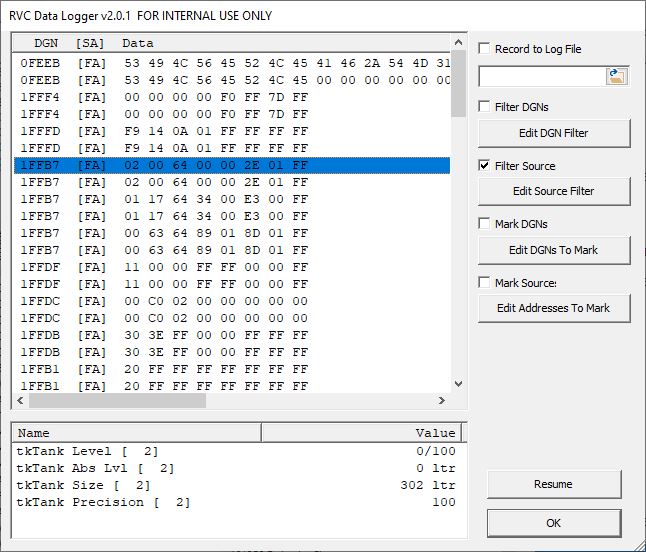Click the Edit Source Filter button

554,191
